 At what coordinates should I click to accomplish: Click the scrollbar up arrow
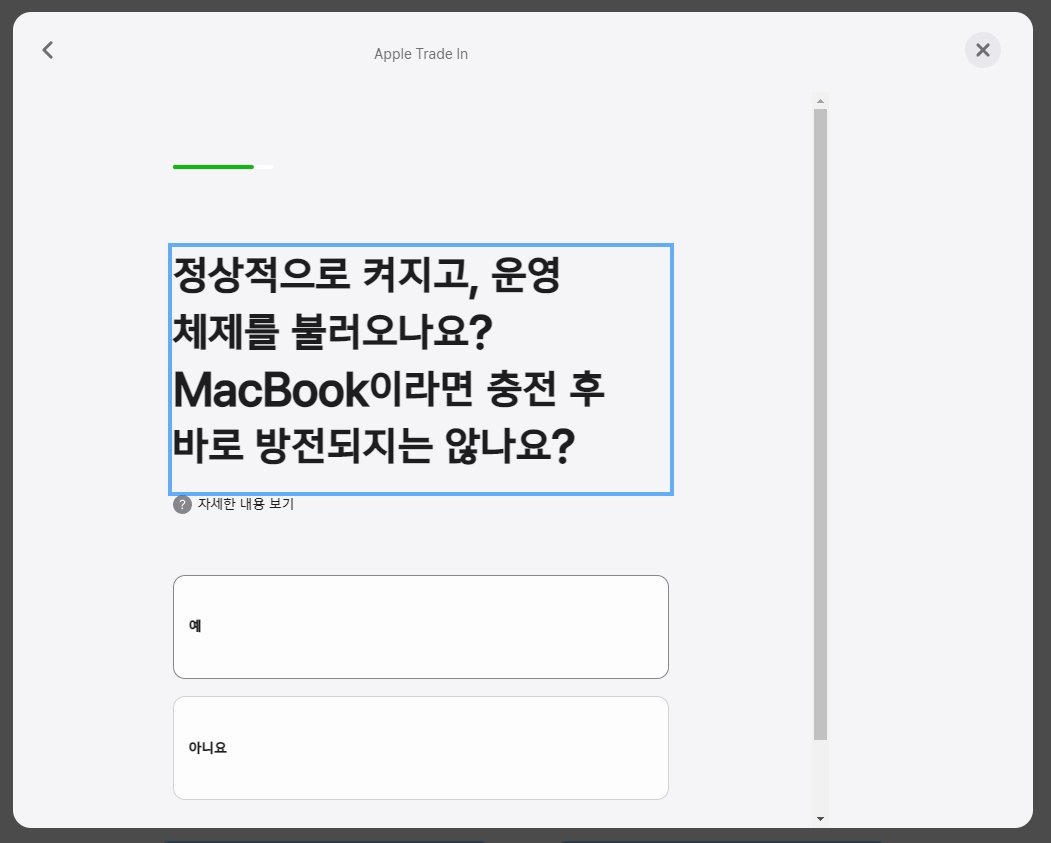[x=820, y=101]
